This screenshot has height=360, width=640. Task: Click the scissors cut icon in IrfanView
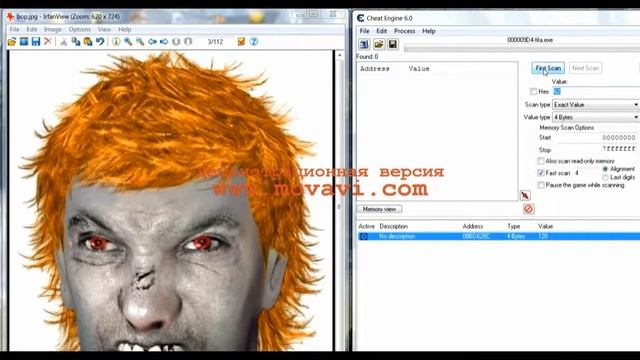(x=63, y=41)
